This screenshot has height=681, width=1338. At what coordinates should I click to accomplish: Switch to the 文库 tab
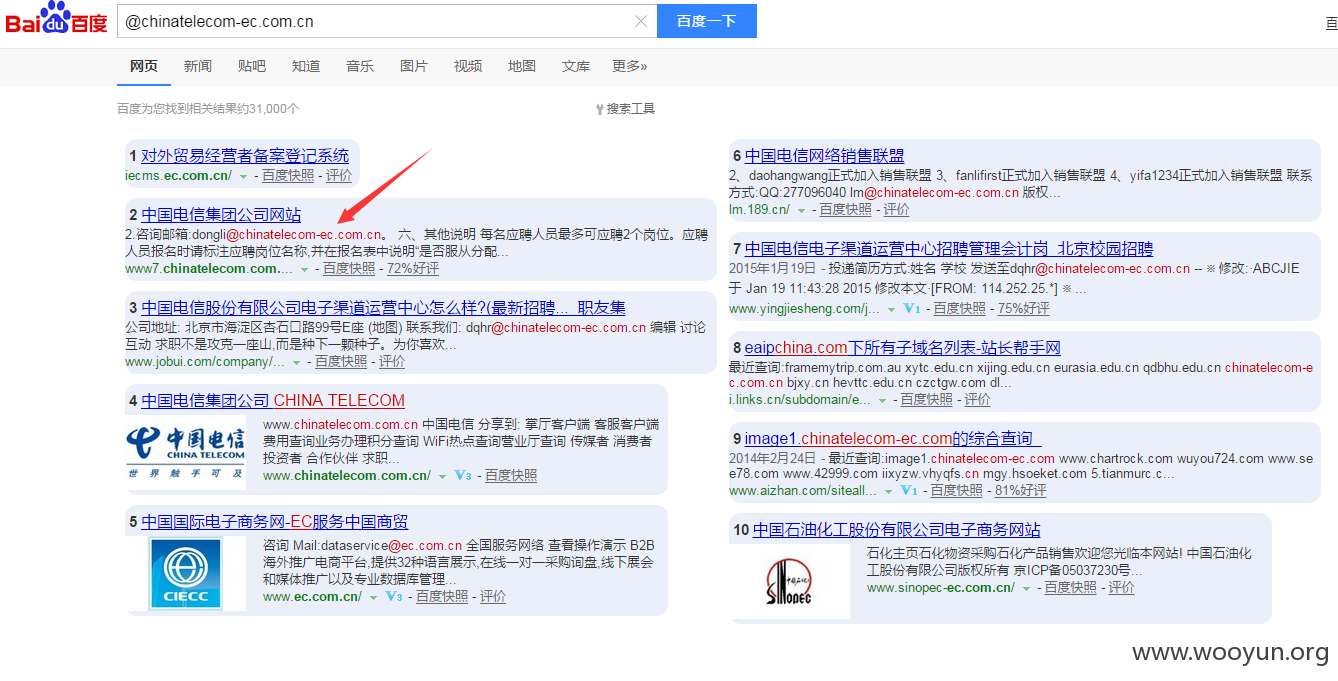click(x=576, y=66)
